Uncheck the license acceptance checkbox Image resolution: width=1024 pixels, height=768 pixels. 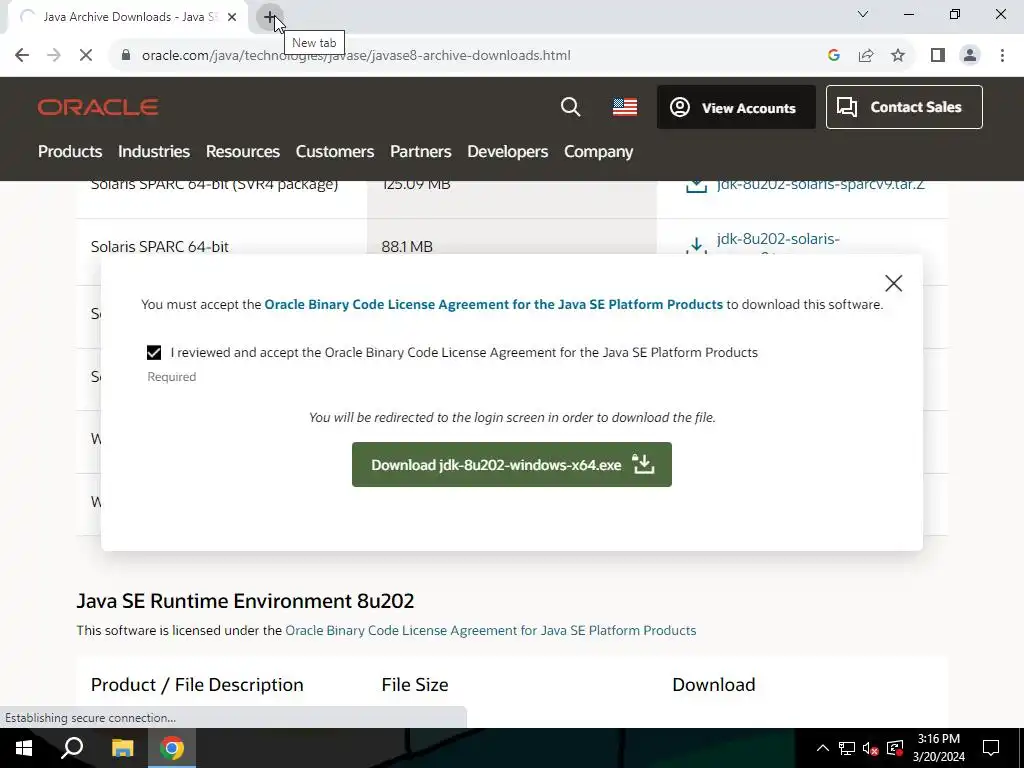(153, 353)
